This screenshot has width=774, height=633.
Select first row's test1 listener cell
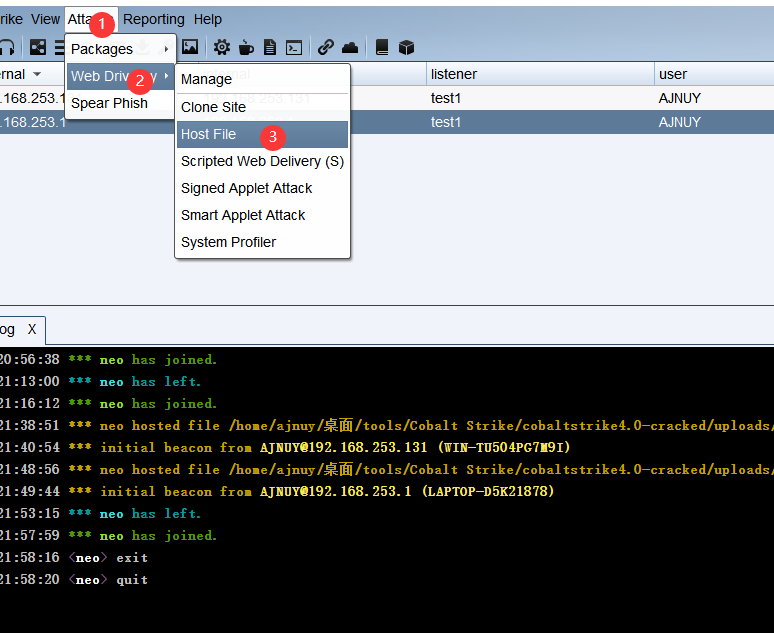pyautogui.click(x=540, y=98)
